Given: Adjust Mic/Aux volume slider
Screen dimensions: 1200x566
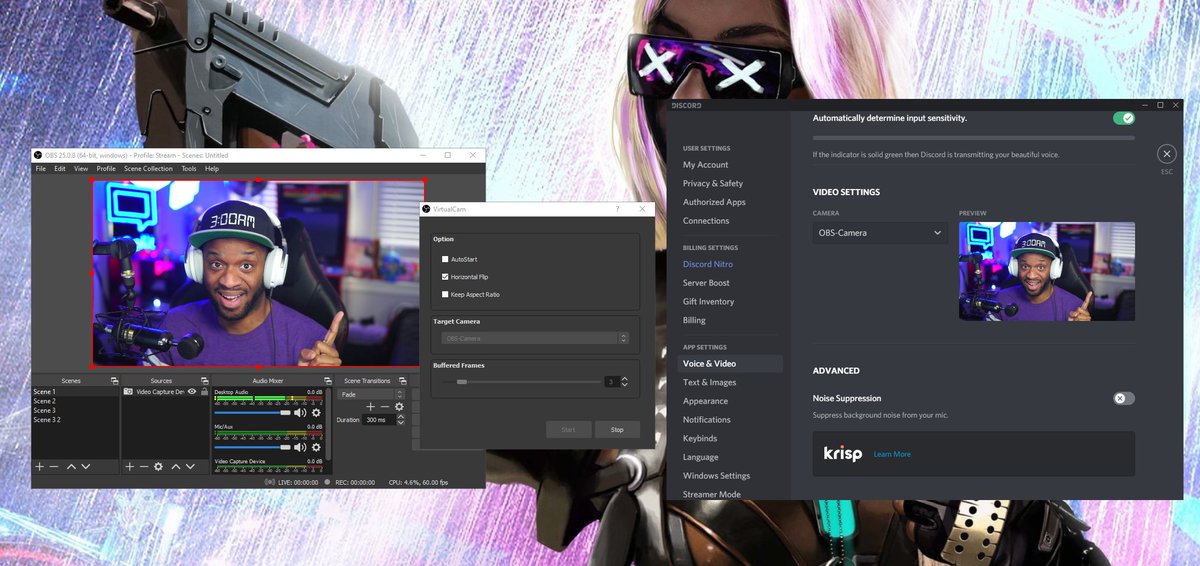Looking at the screenshot, I should (x=252, y=447).
